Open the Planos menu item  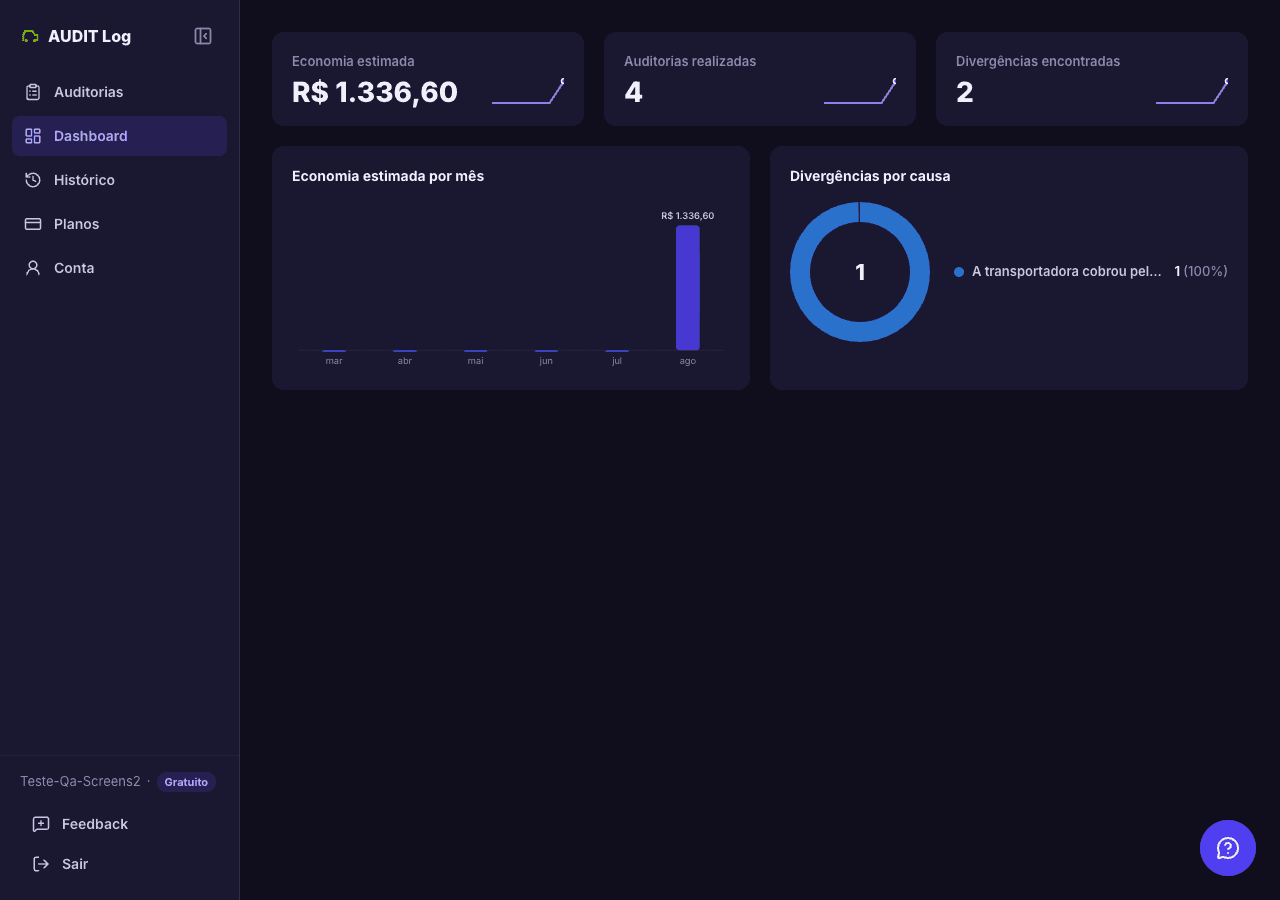119,224
